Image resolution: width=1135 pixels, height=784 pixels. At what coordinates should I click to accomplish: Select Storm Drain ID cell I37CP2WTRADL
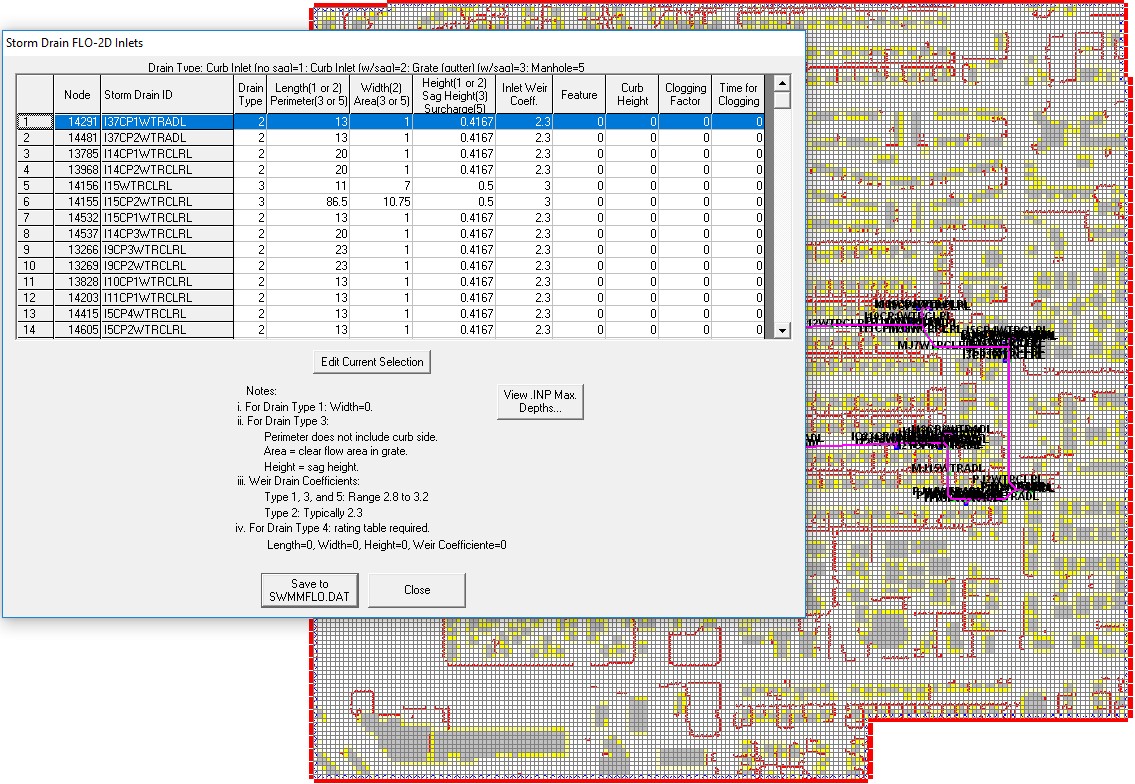(166, 138)
